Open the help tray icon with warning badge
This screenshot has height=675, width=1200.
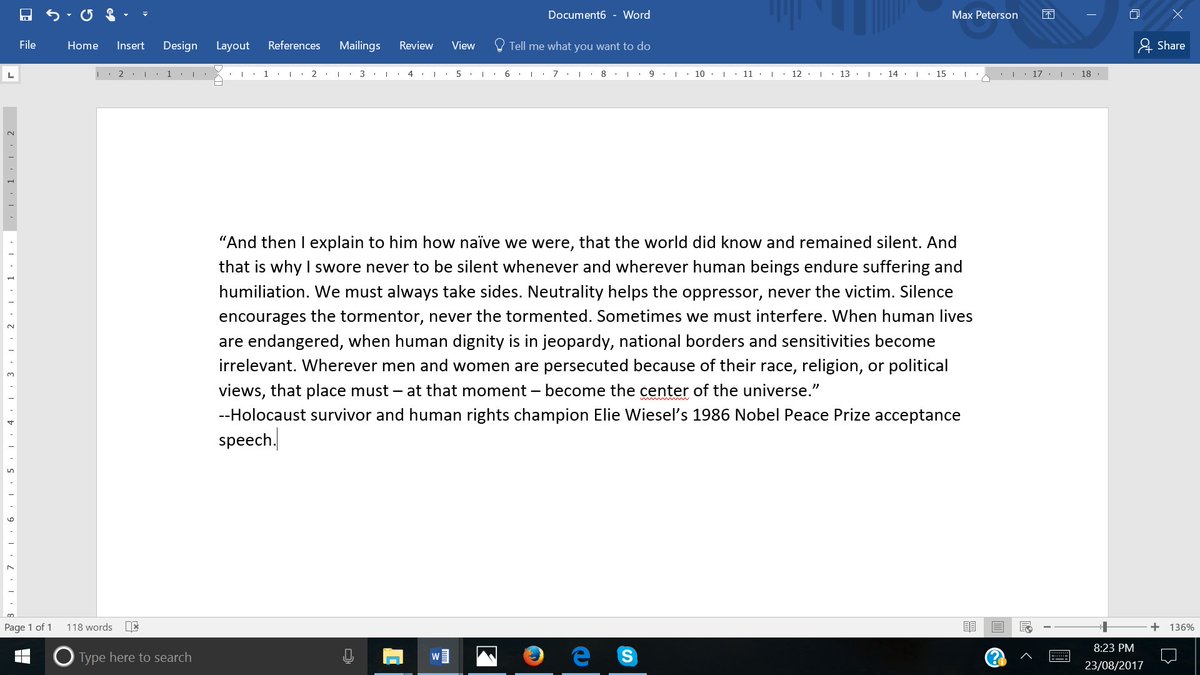tap(995, 657)
